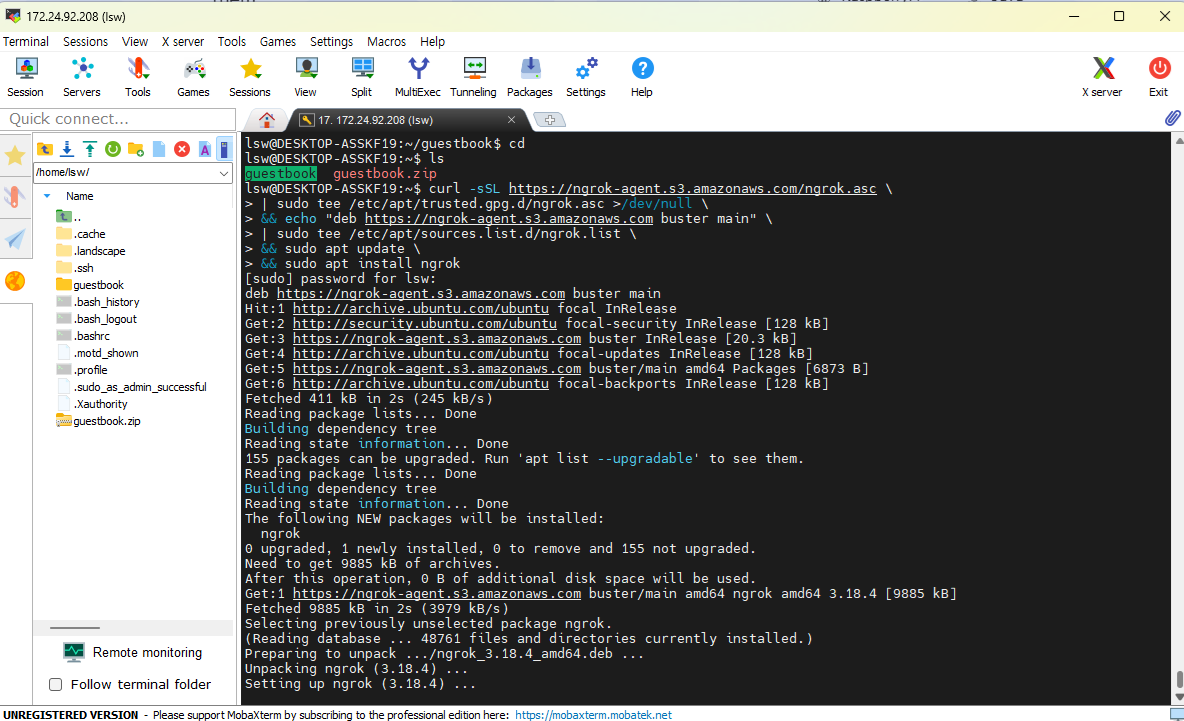The width and height of the screenshot is (1184, 721).
Task: Click the blue server icon in SFTP toolbar
Action: (224, 149)
